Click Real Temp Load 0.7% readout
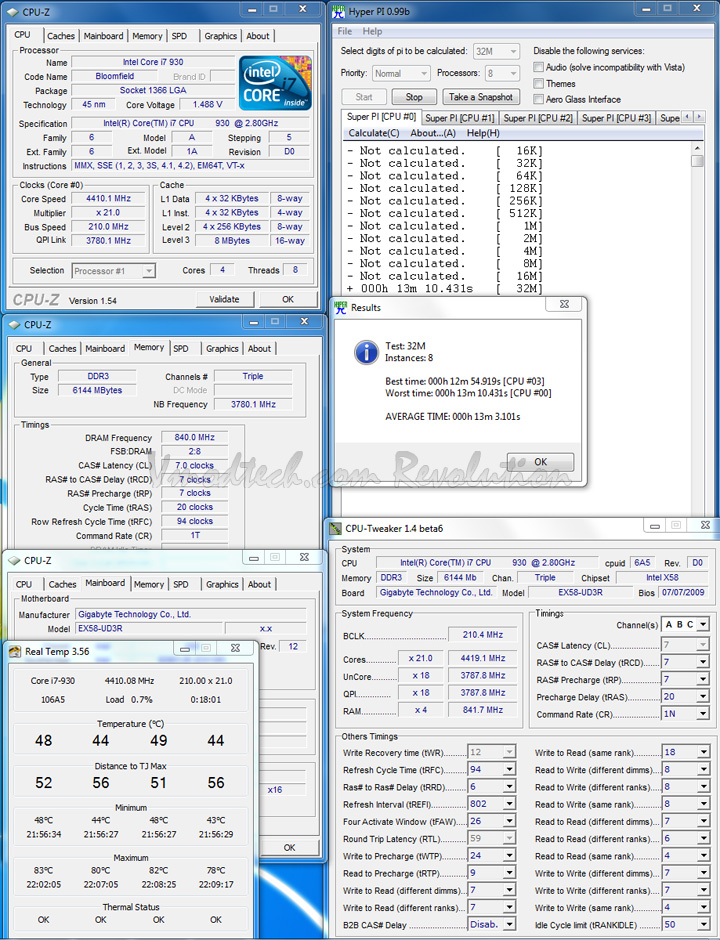This screenshot has height=940, width=720. tap(129, 700)
